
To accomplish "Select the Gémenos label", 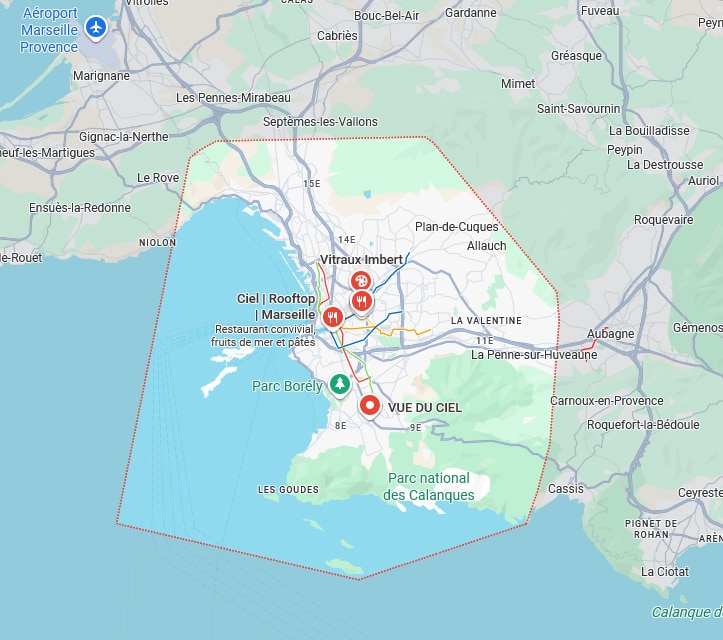I will 698,328.
